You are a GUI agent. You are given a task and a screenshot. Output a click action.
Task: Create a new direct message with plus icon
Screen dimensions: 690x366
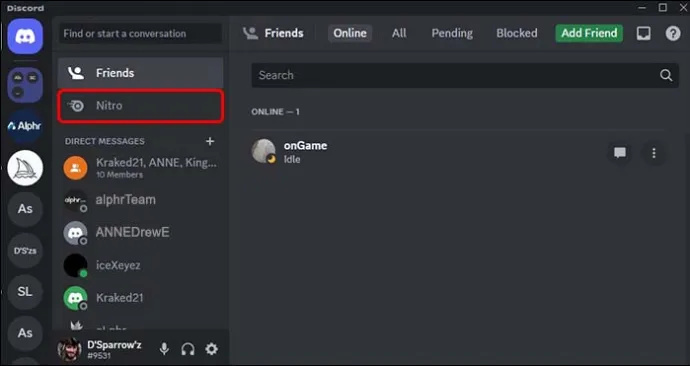[x=210, y=141]
